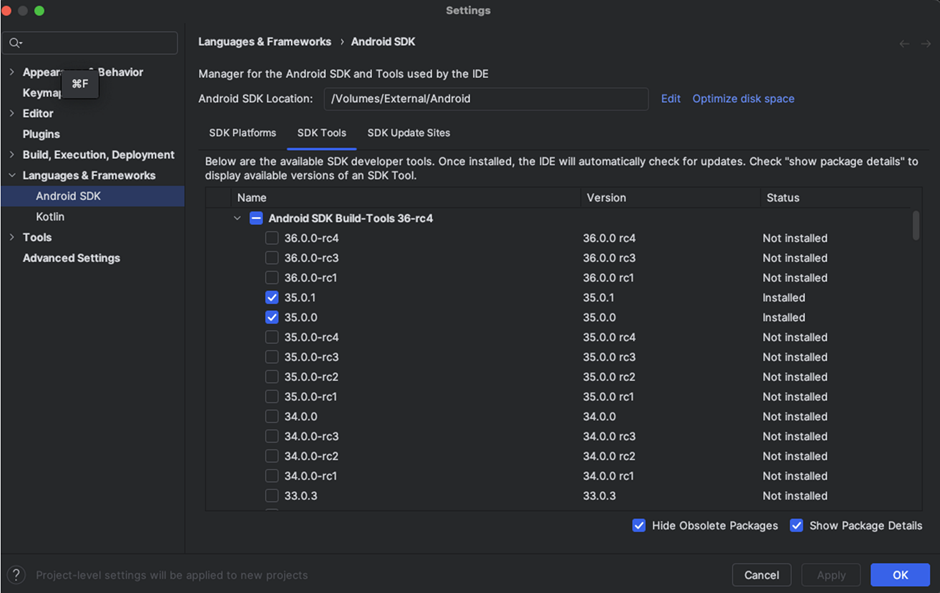The image size is (940, 593).
Task: Check the 34.0.0-rc2 package checkbox
Action: 272,456
